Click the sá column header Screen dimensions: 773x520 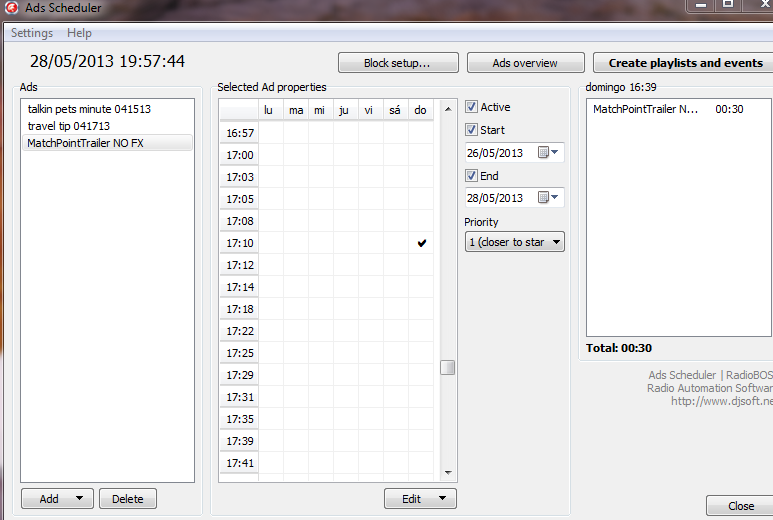click(x=396, y=110)
